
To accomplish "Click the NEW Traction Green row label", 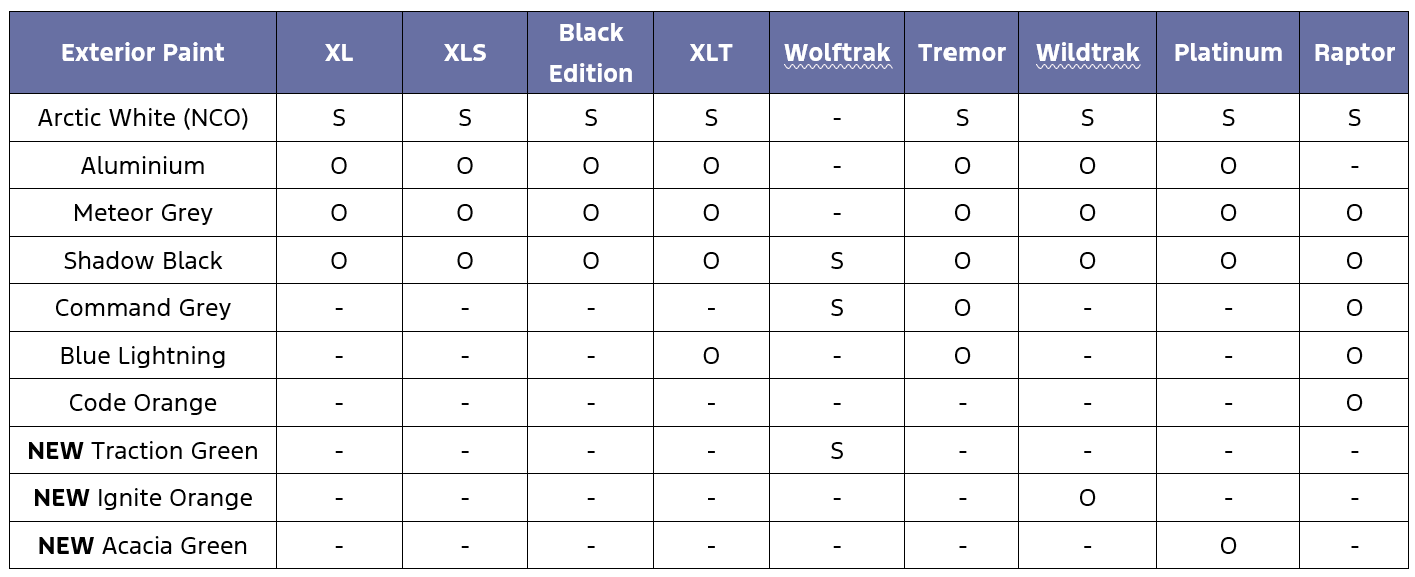I will pos(143,451).
